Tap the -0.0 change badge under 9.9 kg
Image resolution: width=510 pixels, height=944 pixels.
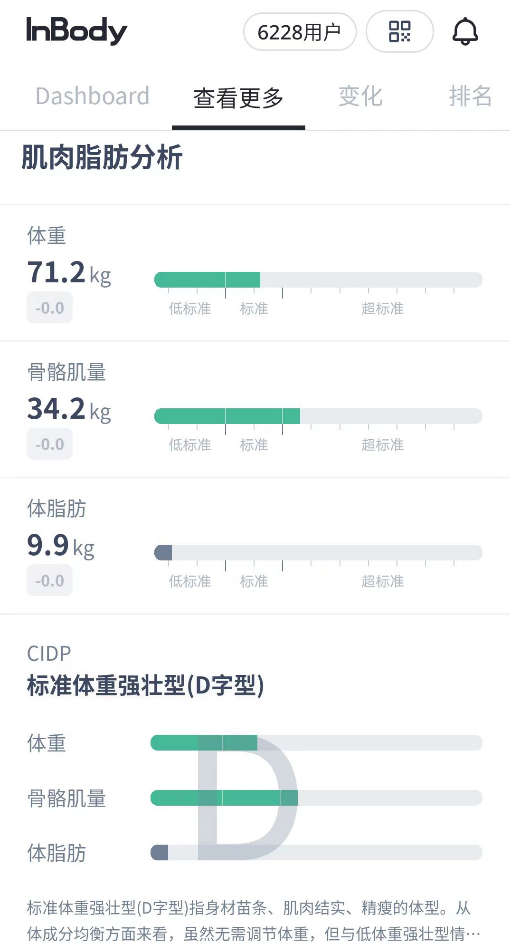coord(49,581)
